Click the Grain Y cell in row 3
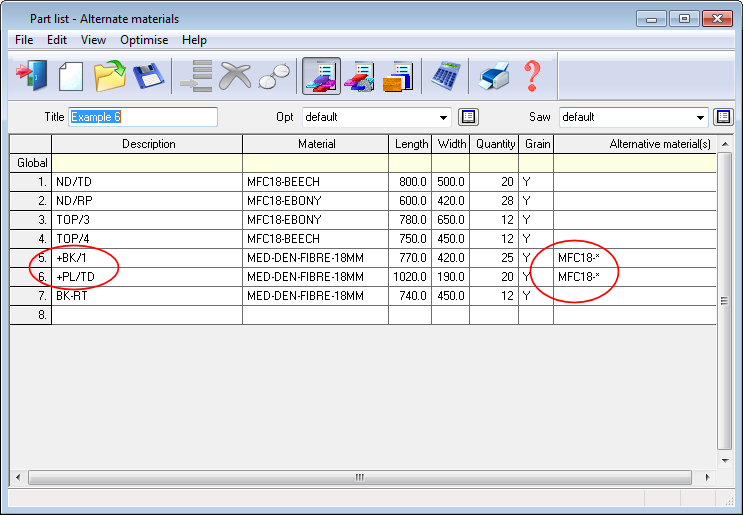 tap(536, 220)
